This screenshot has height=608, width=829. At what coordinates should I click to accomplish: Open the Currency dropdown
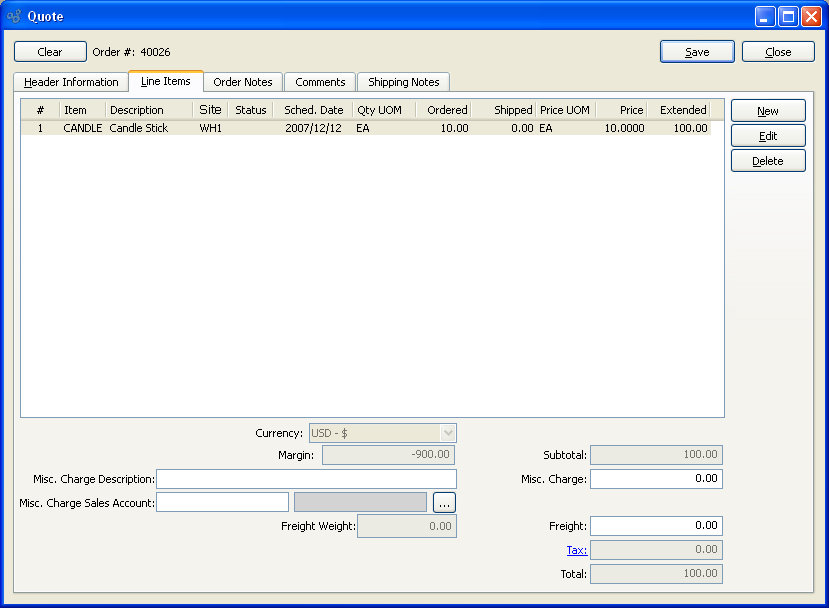(x=383, y=433)
